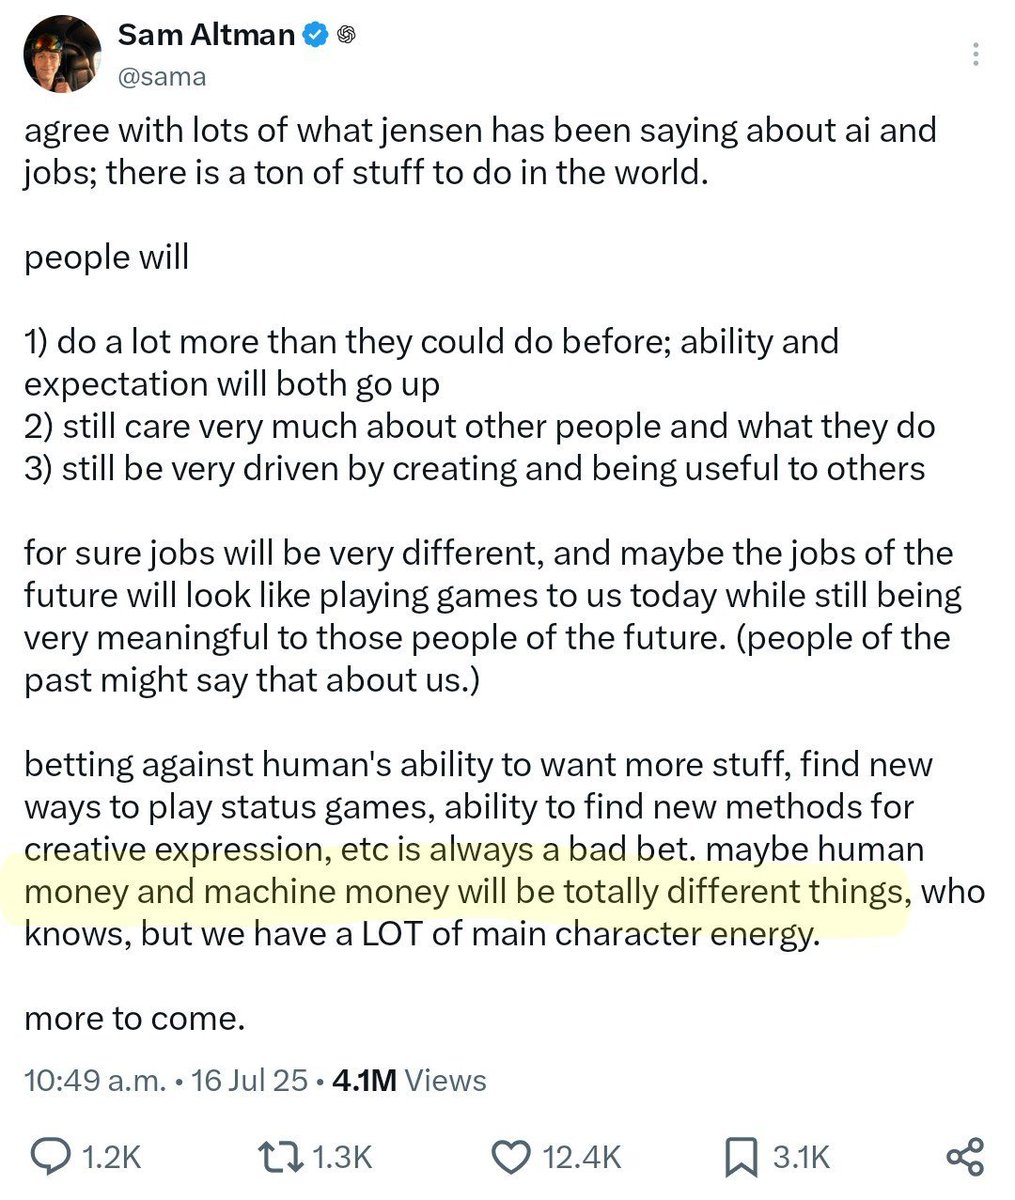The height and width of the screenshot is (1200, 1015).
Task: Bookmark the tweet with bookmark icon
Action: click(x=741, y=1157)
